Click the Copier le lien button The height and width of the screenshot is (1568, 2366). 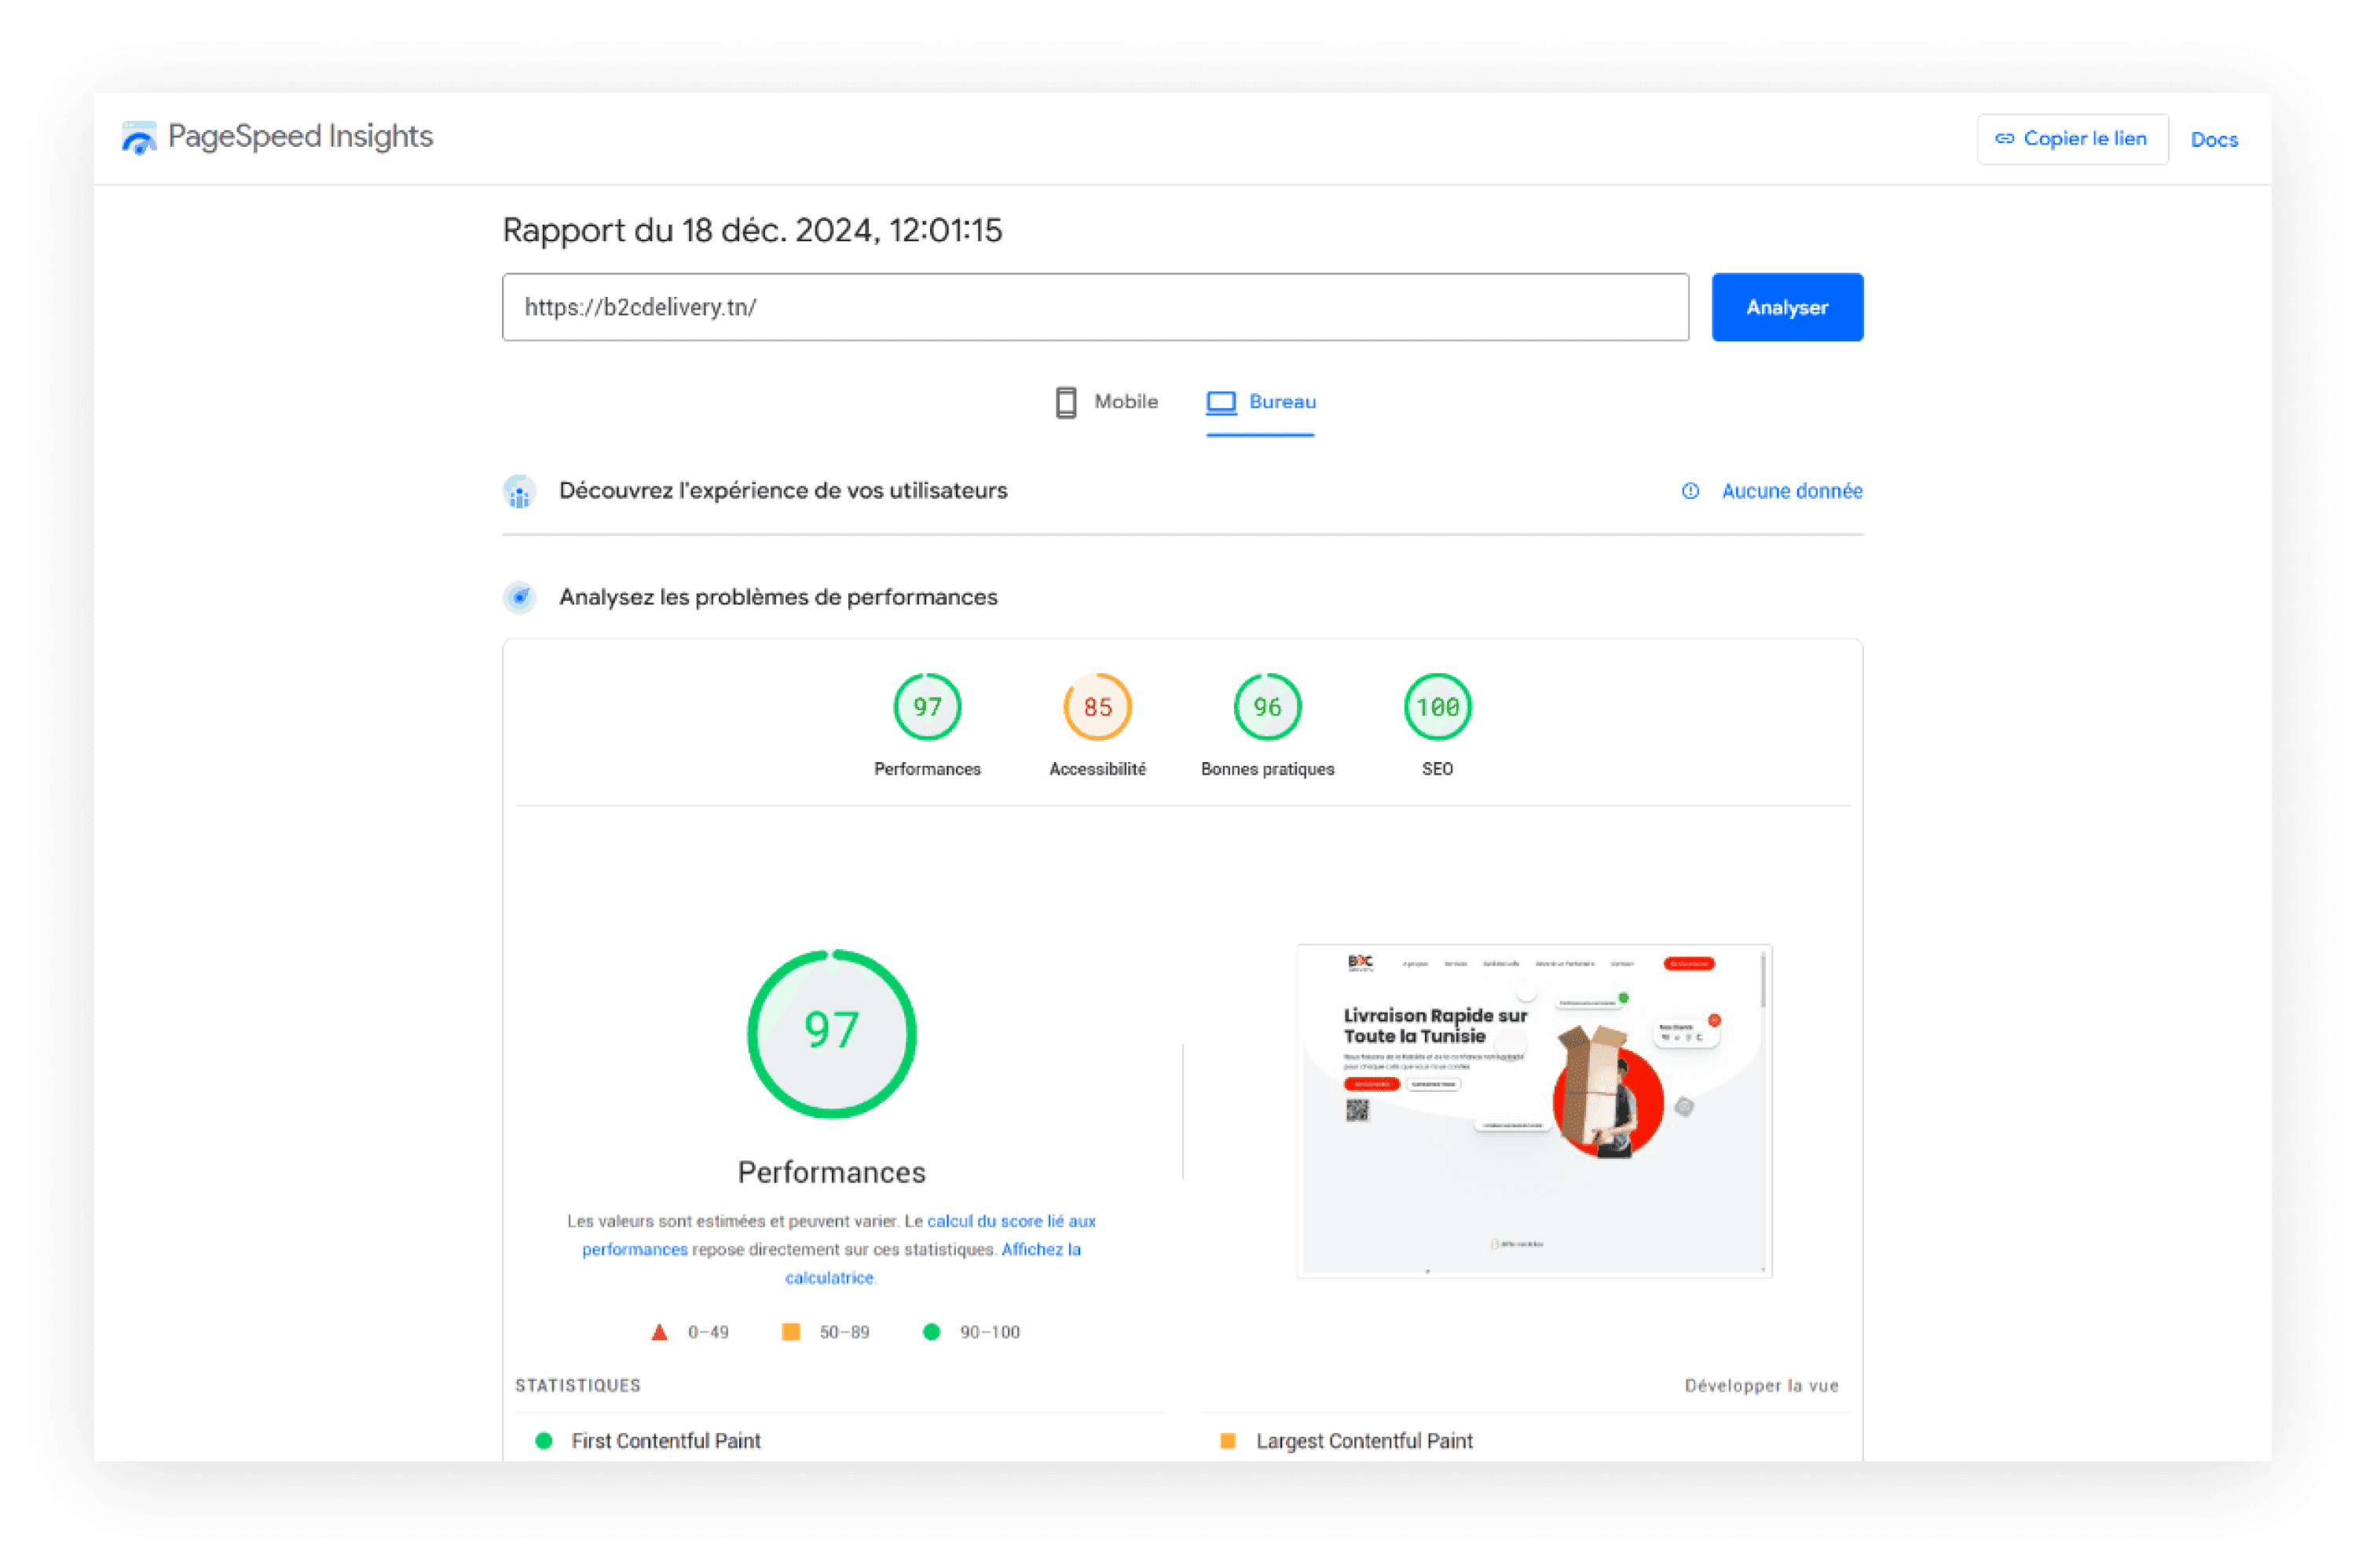point(2072,139)
